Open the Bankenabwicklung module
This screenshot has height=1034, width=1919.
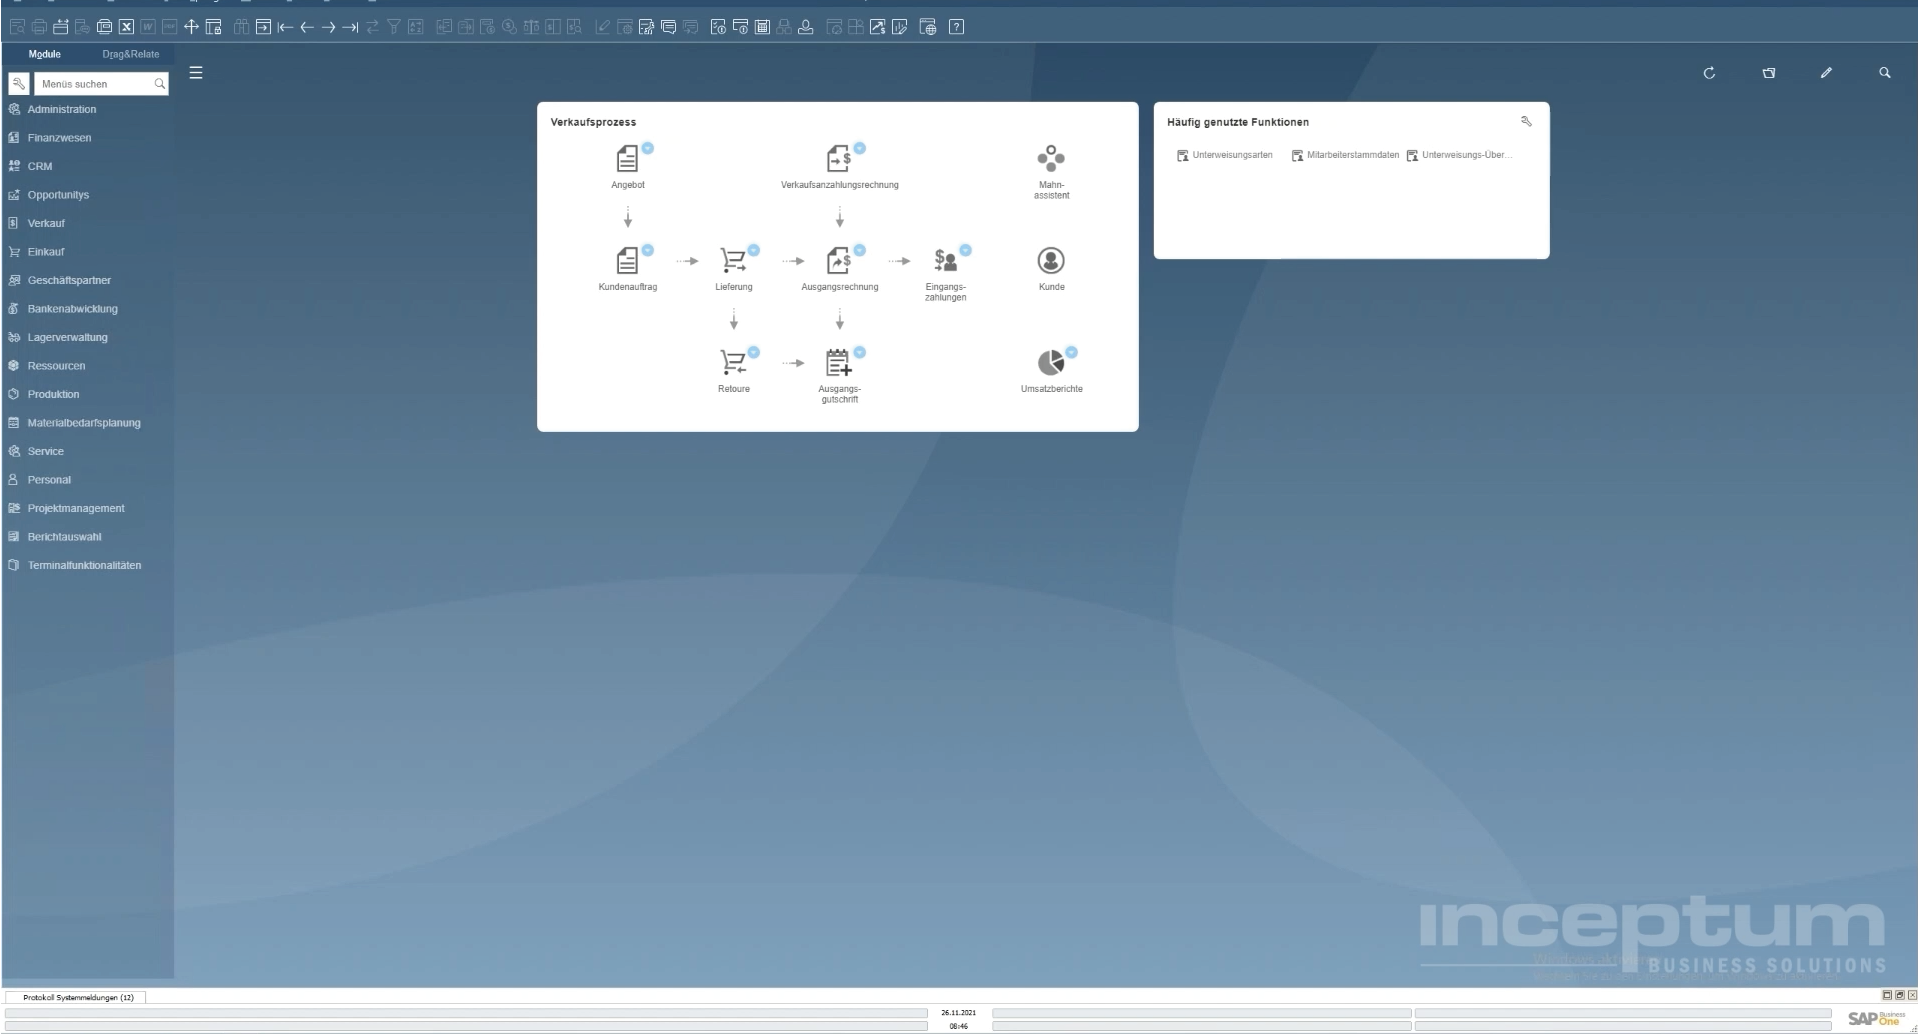pos(72,309)
